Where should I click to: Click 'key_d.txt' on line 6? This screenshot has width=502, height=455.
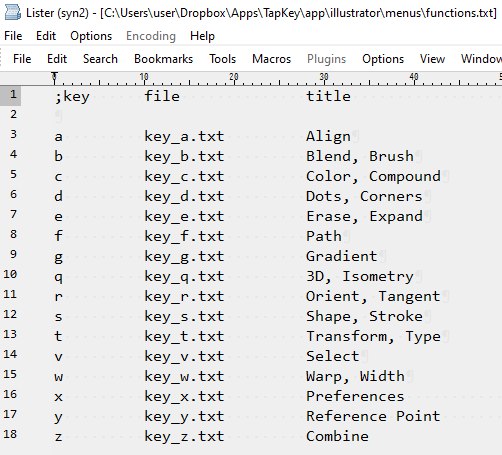[184, 197]
